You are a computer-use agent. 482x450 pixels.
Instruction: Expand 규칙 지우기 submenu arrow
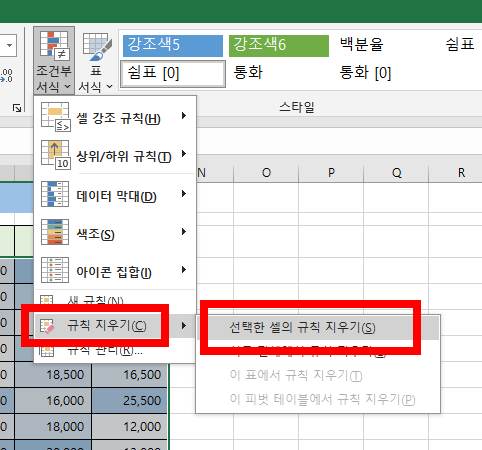click(184, 326)
